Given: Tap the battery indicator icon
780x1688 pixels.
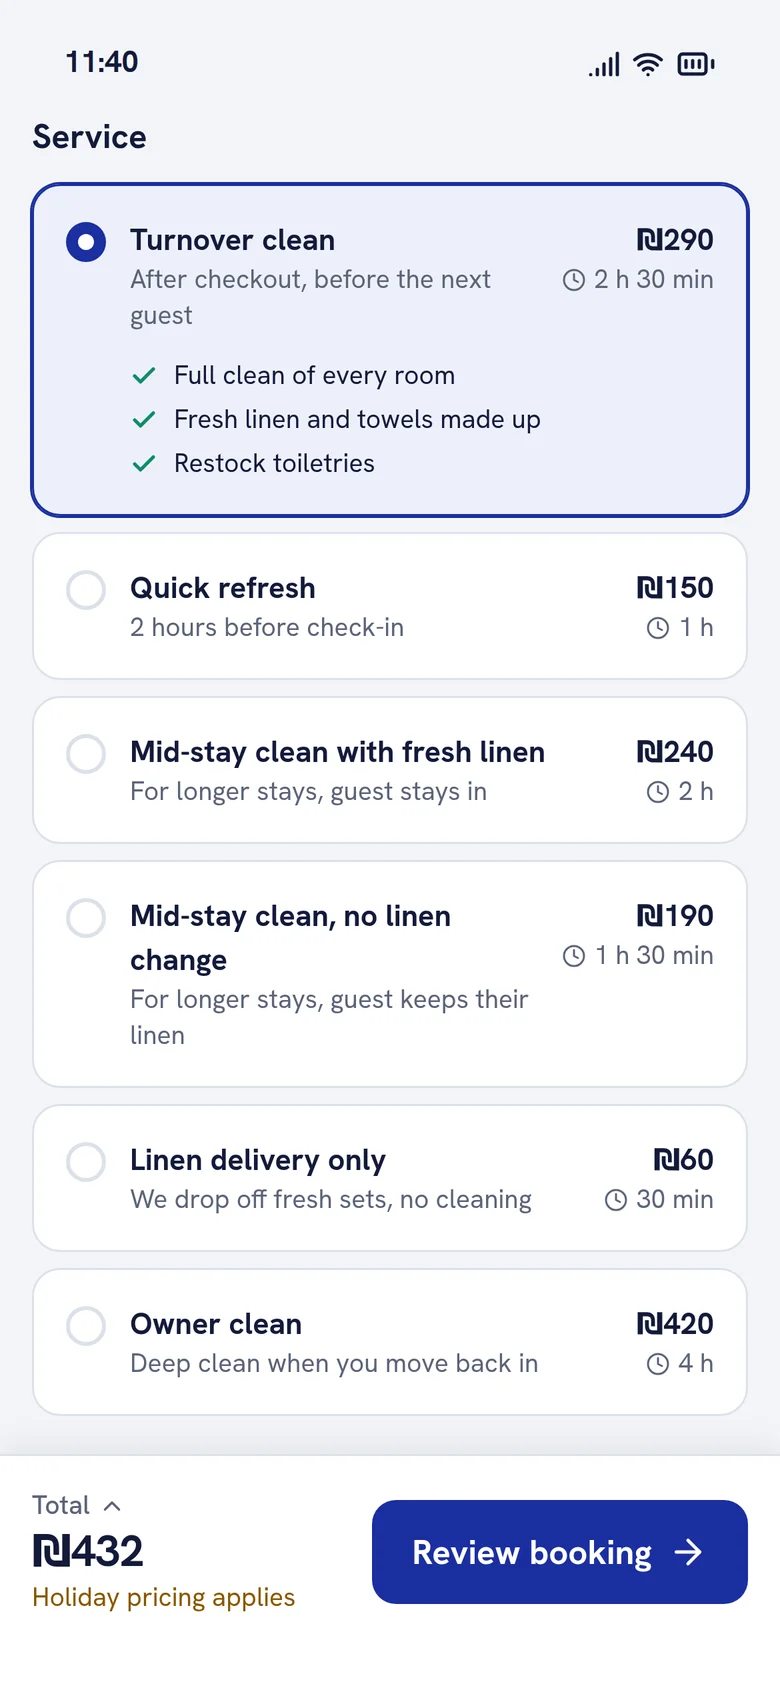Looking at the screenshot, I should [x=696, y=64].
